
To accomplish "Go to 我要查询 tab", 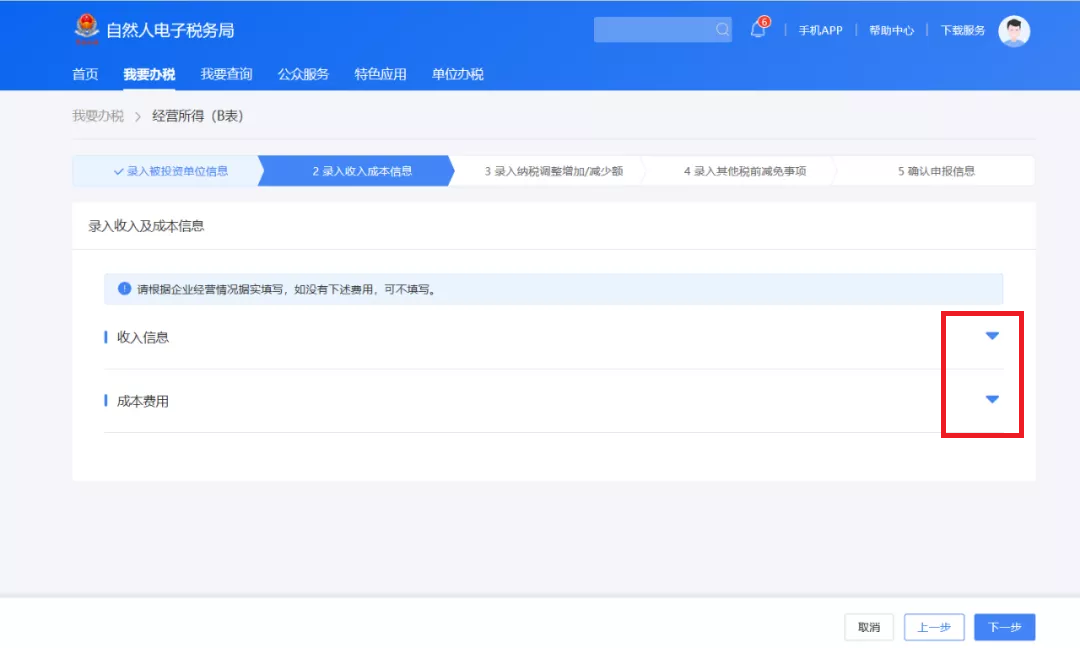I will [226, 74].
